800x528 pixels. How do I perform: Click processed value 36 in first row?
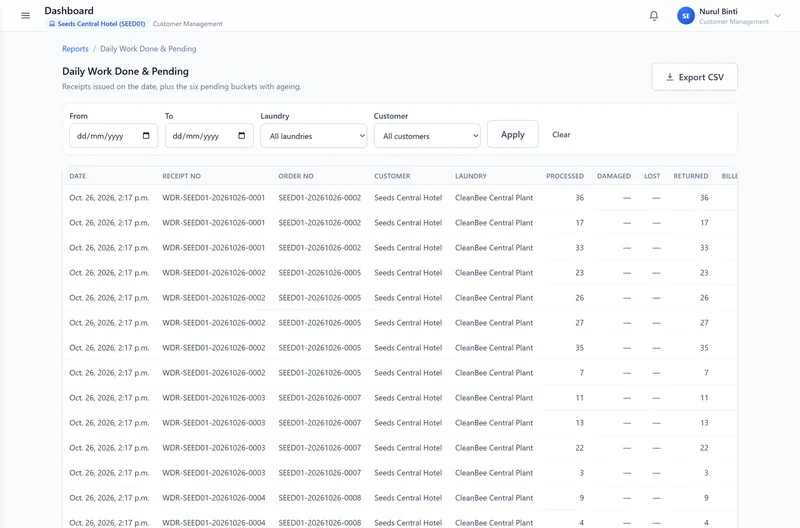pos(580,197)
